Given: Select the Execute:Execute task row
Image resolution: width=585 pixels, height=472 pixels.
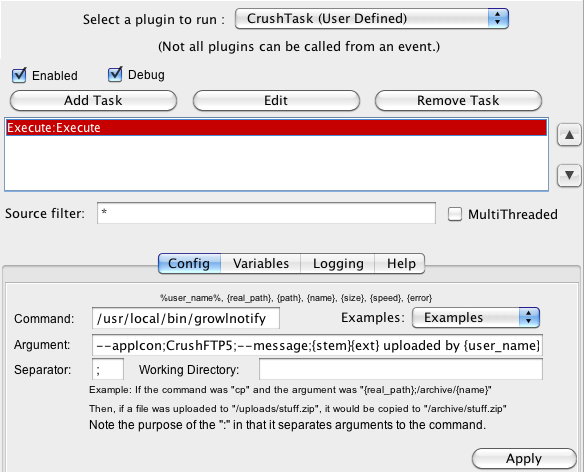Looking at the screenshot, I should (276, 128).
